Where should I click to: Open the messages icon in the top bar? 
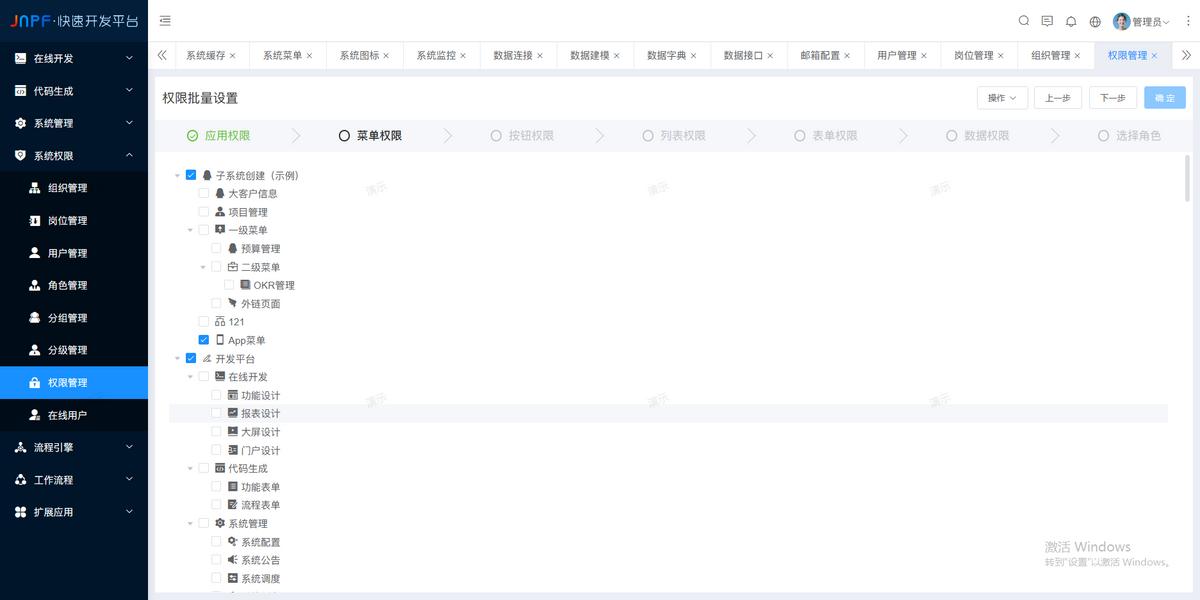coord(1047,20)
